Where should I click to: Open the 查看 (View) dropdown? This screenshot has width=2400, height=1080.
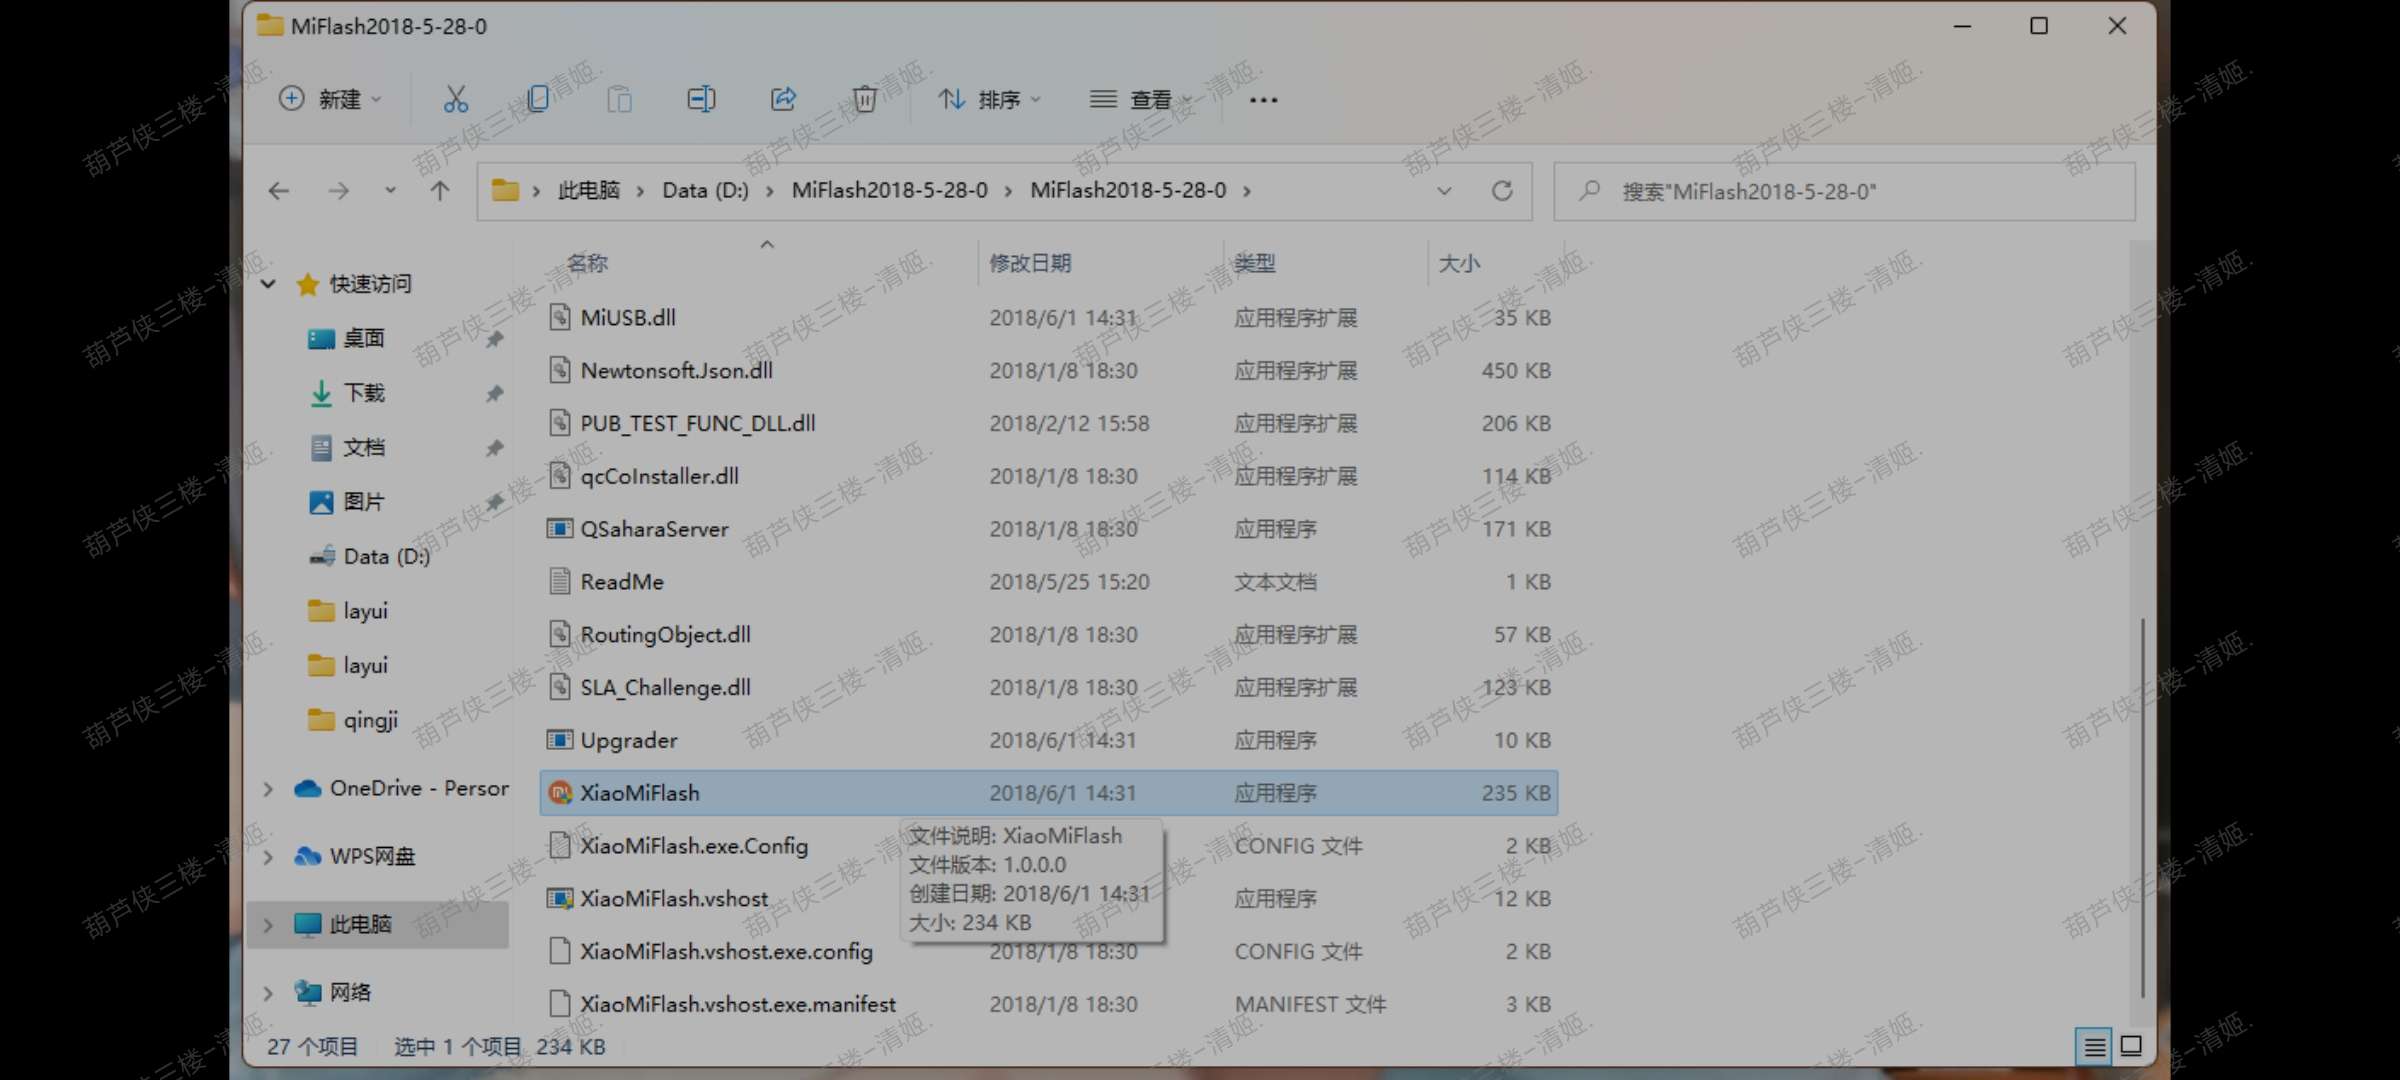coord(1140,99)
